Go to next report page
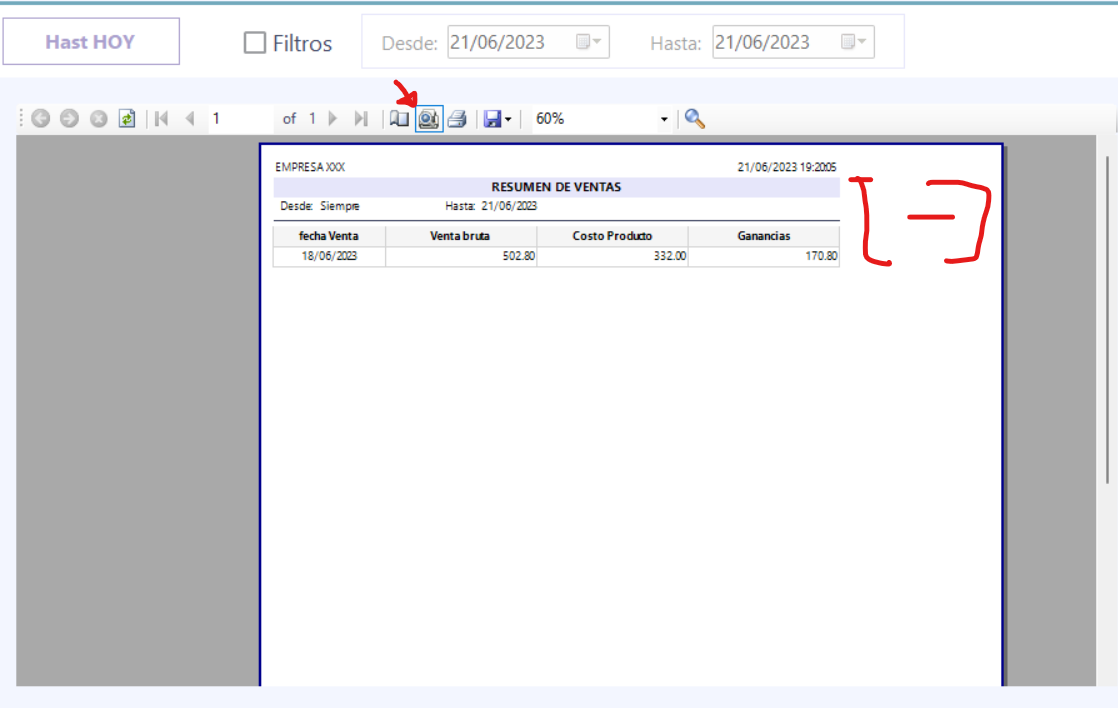Screen dimensions: 1118x708 click(334, 119)
